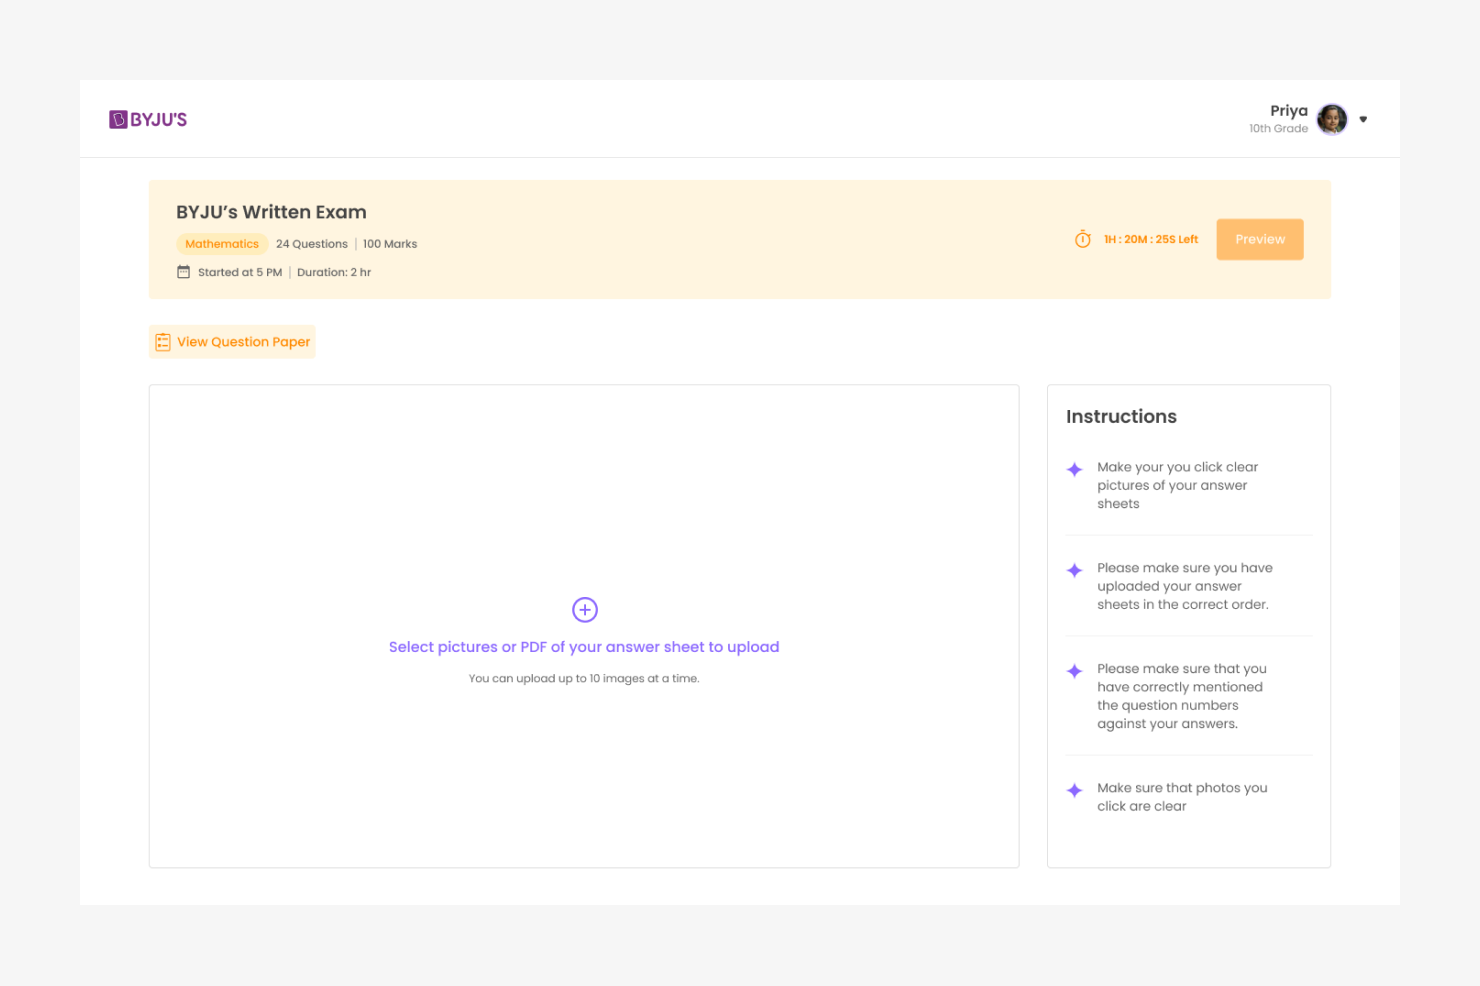Click the 24 Questions label
The width and height of the screenshot is (1480, 986).
(312, 244)
